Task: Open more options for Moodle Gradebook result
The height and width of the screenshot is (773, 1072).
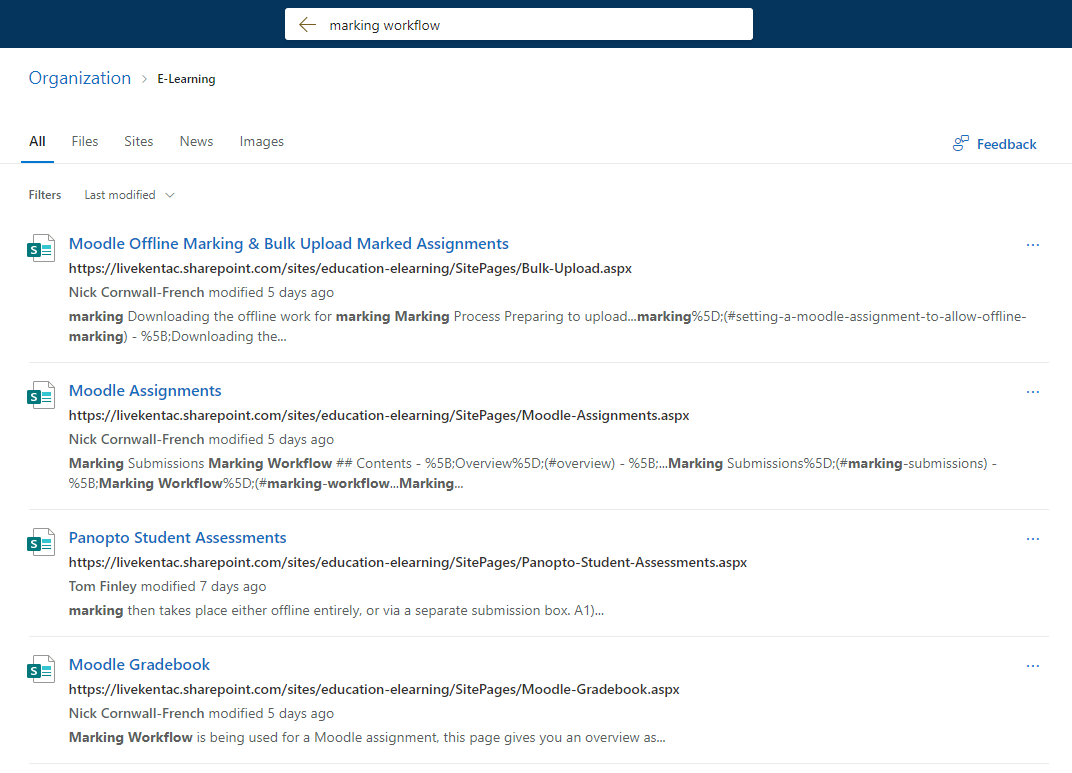Action: (x=1033, y=666)
